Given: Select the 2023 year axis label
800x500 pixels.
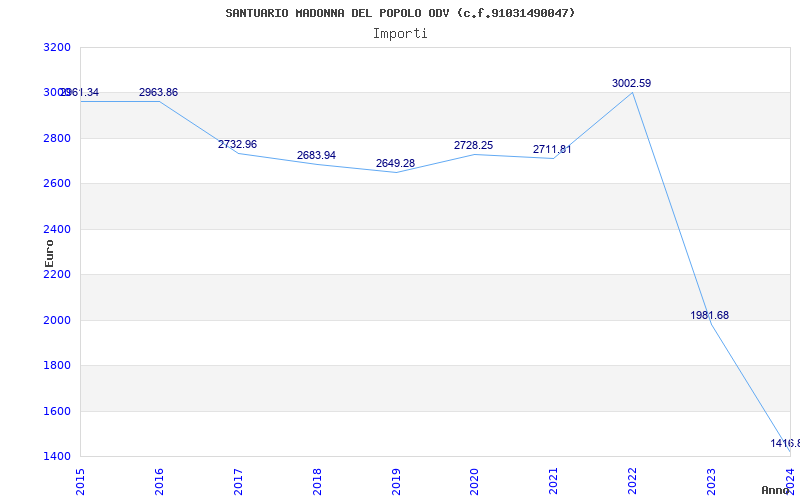Looking at the screenshot, I should click(711, 482).
